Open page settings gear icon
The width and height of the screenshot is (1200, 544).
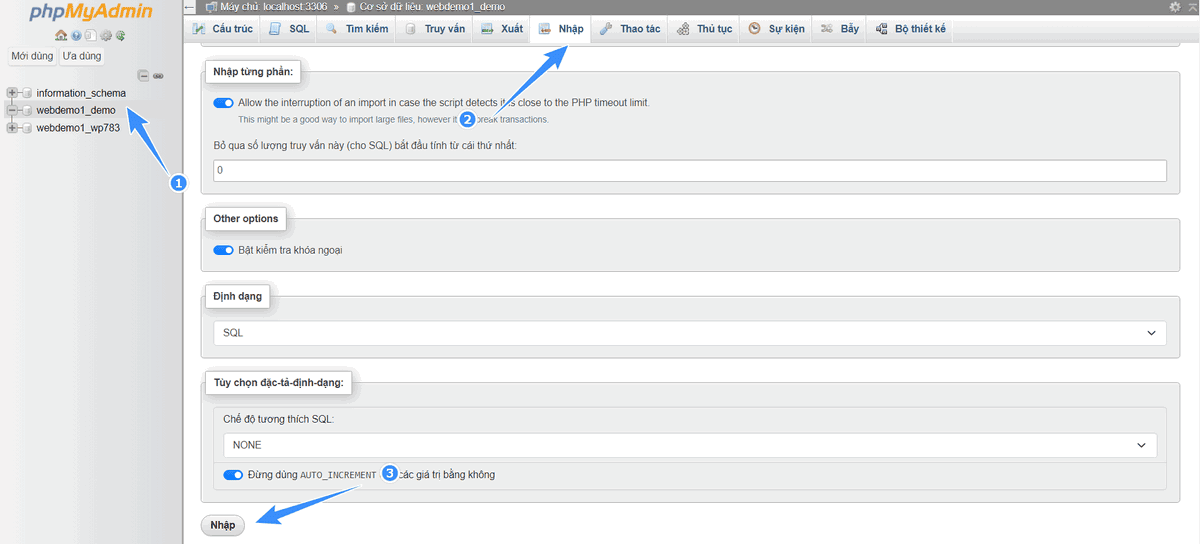[x=1175, y=6]
